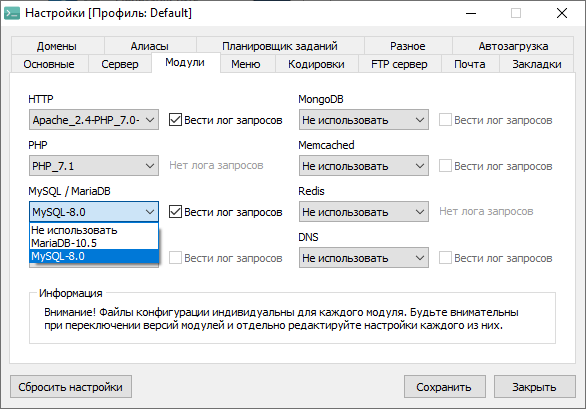586x409 pixels.
Task: Click the Сохранить button
Action: click(x=444, y=387)
